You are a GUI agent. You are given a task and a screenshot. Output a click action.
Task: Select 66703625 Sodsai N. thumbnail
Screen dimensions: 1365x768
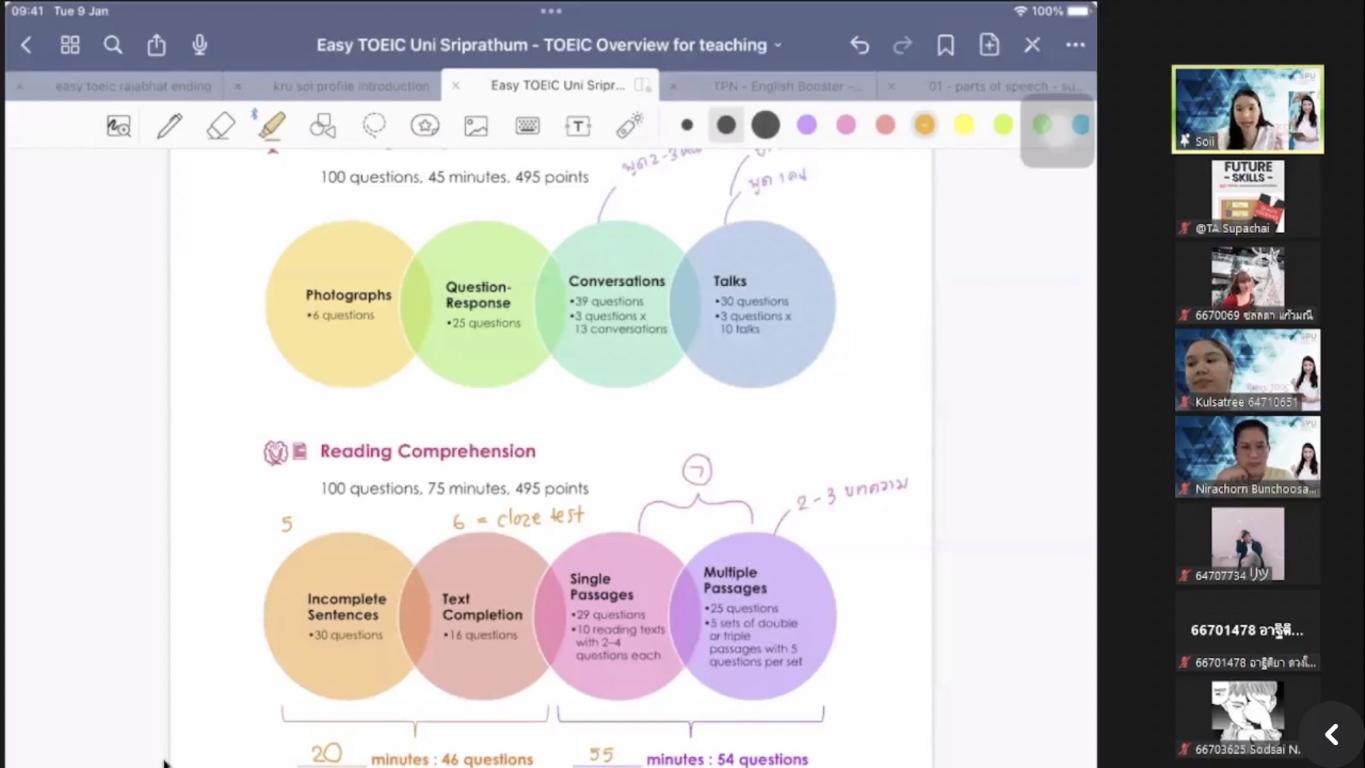tap(1247, 718)
